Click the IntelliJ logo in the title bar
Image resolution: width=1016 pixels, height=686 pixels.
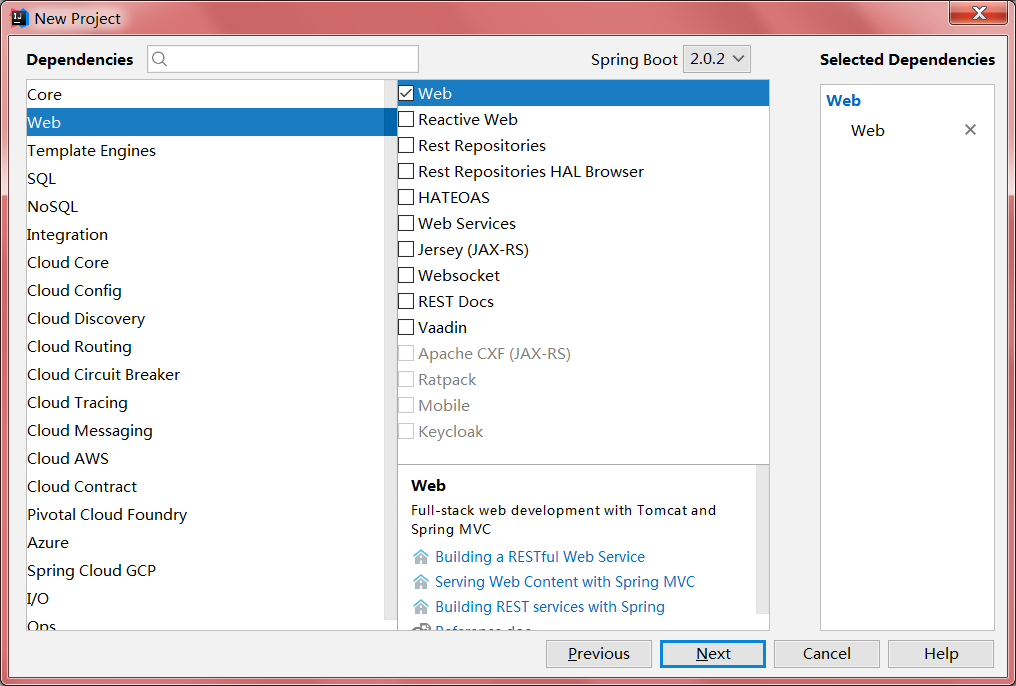[x=19, y=18]
